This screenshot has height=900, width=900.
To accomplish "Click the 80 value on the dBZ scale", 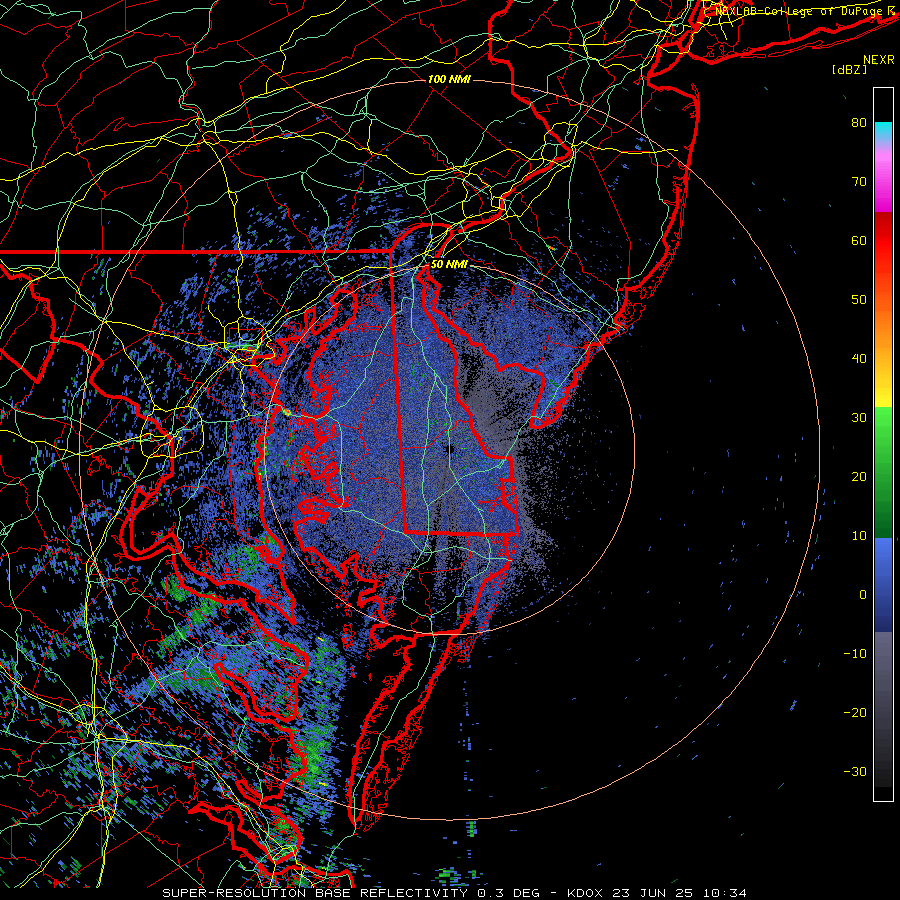I will (859, 122).
